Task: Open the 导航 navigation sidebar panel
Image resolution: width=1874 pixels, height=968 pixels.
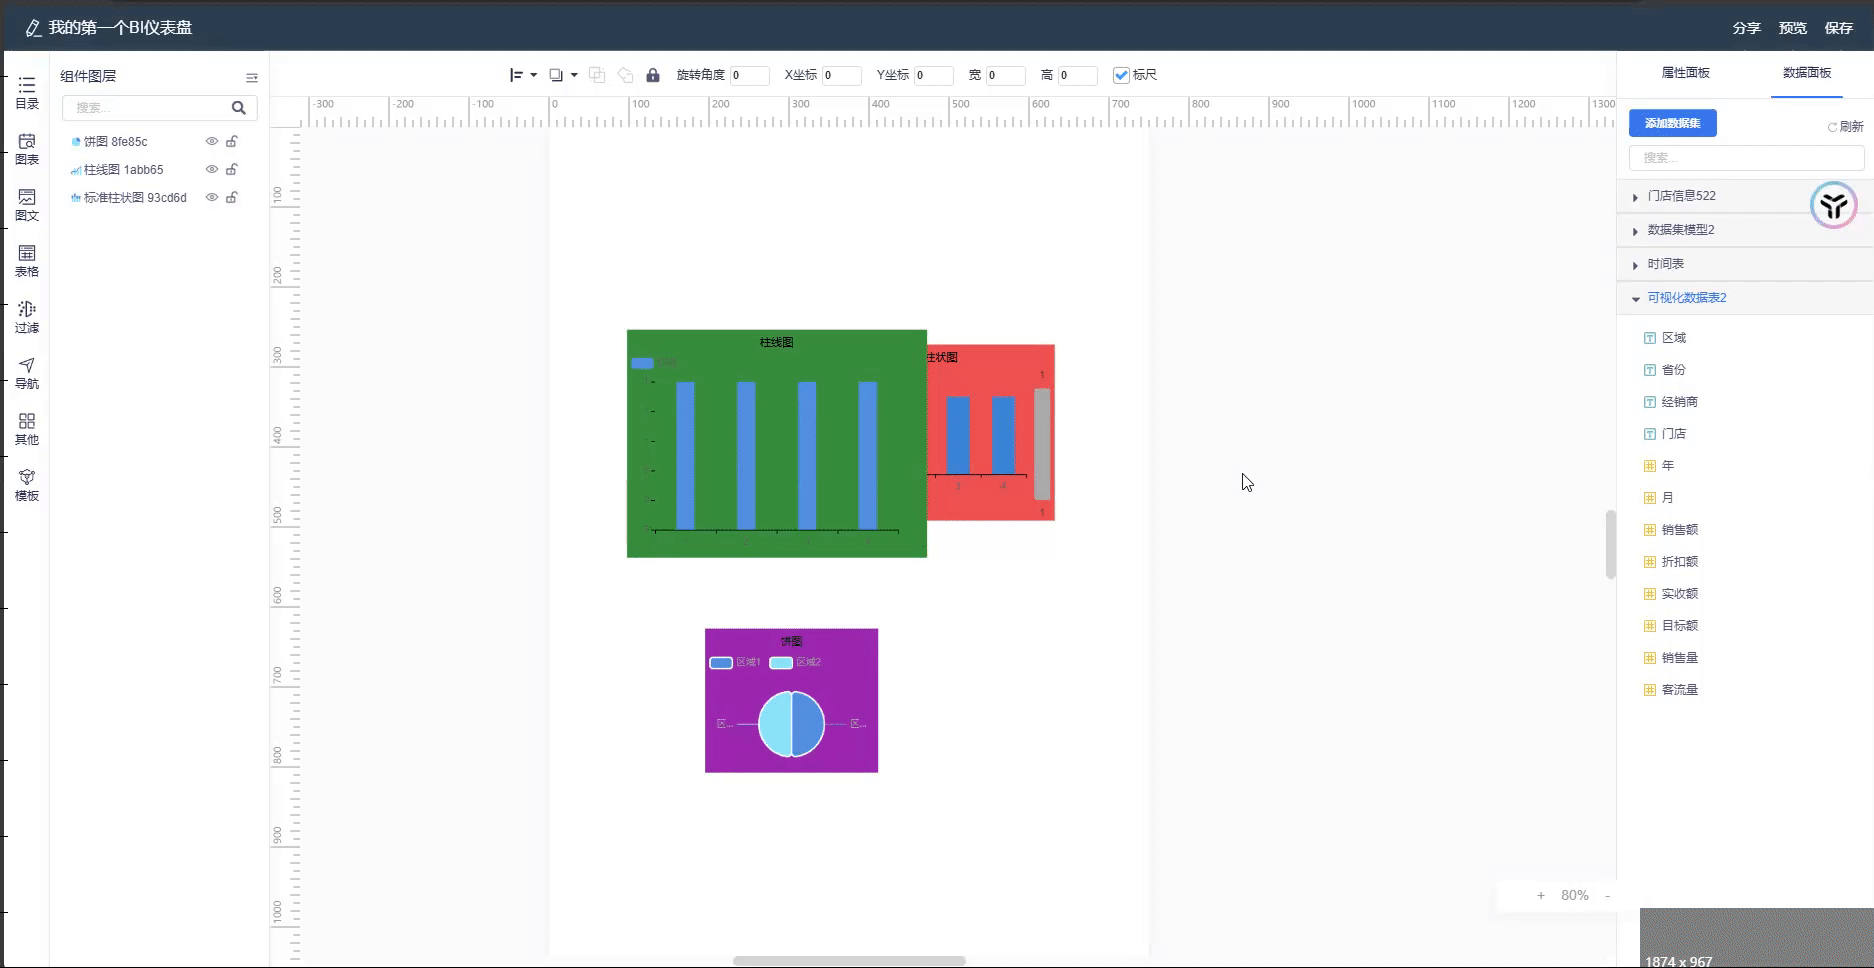Action: (x=27, y=373)
